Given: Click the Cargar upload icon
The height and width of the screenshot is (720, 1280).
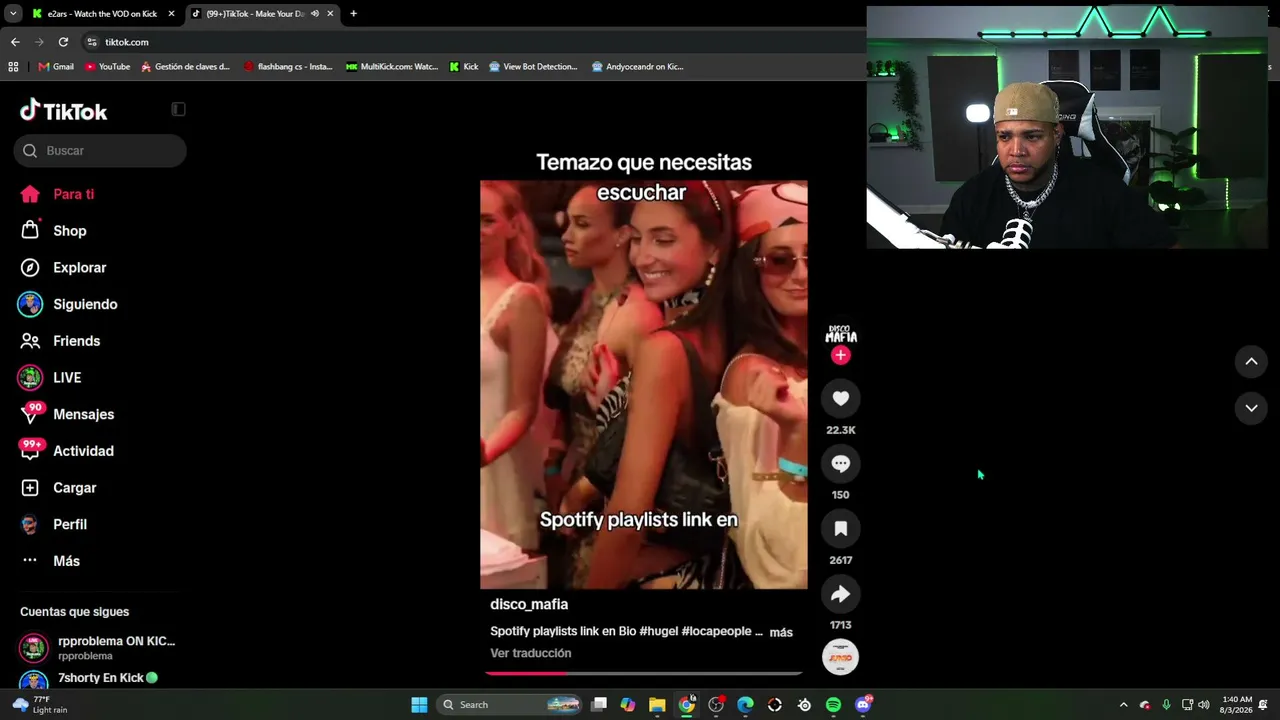Looking at the screenshot, I should coord(30,488).
